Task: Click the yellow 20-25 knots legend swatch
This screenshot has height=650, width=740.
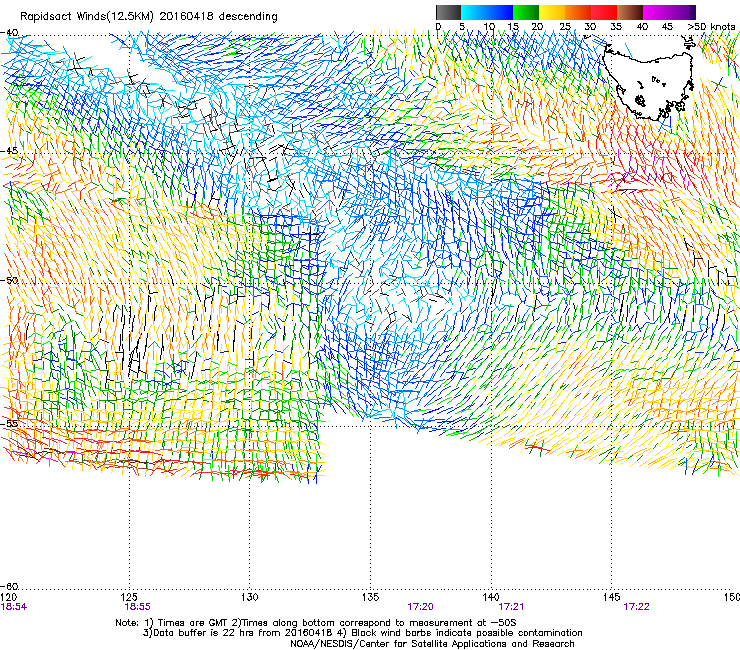Action: pos(552,12)
